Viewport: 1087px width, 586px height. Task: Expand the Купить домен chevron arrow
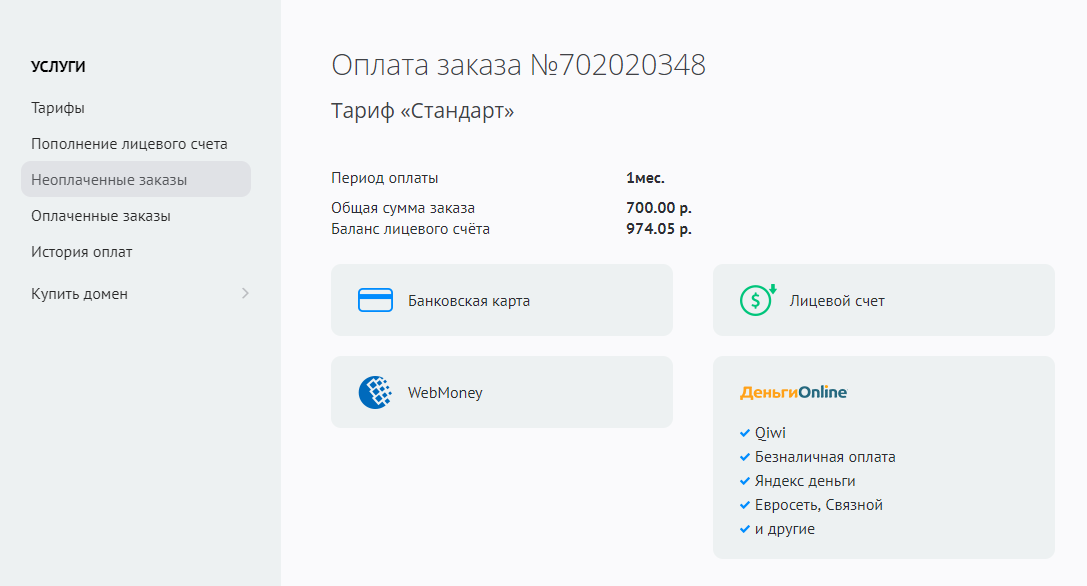tap(245, 294)
